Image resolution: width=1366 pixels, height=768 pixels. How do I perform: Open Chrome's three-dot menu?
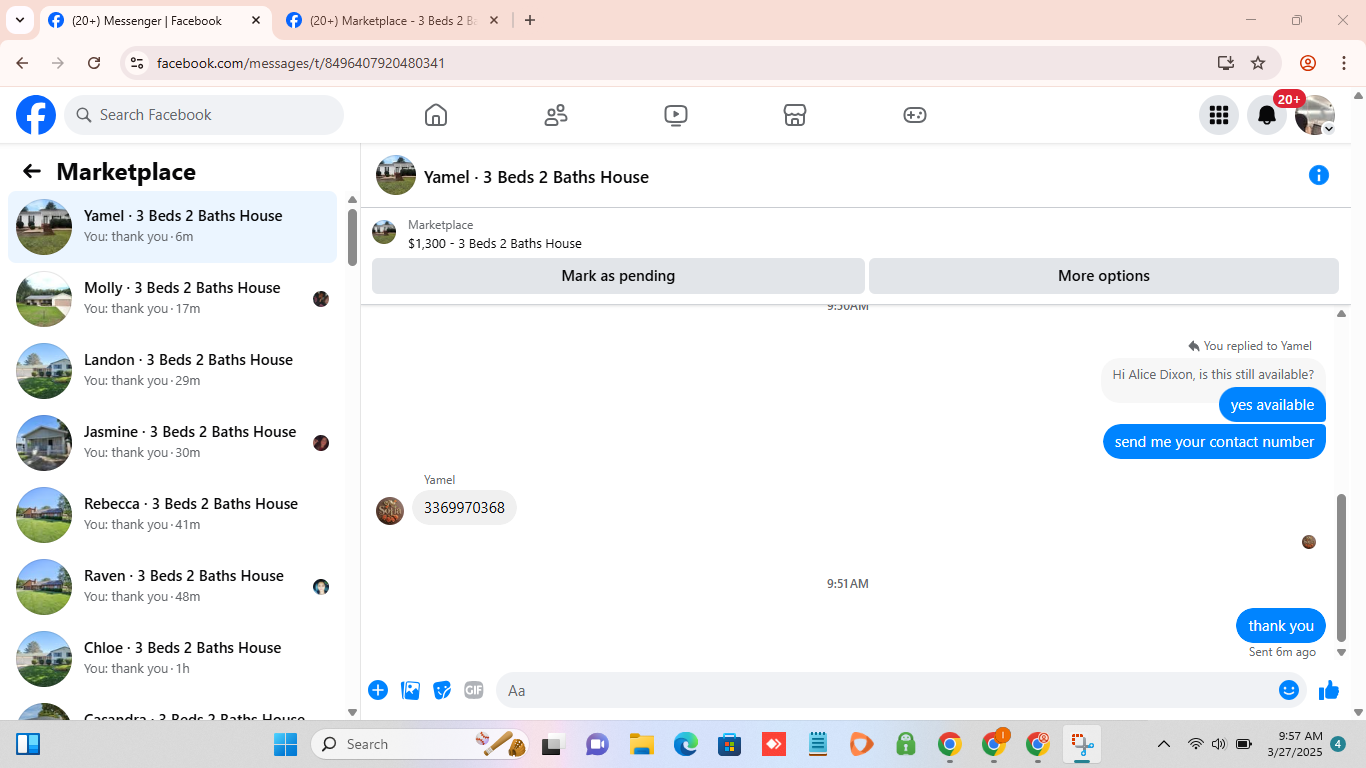tap(1344, 63)
